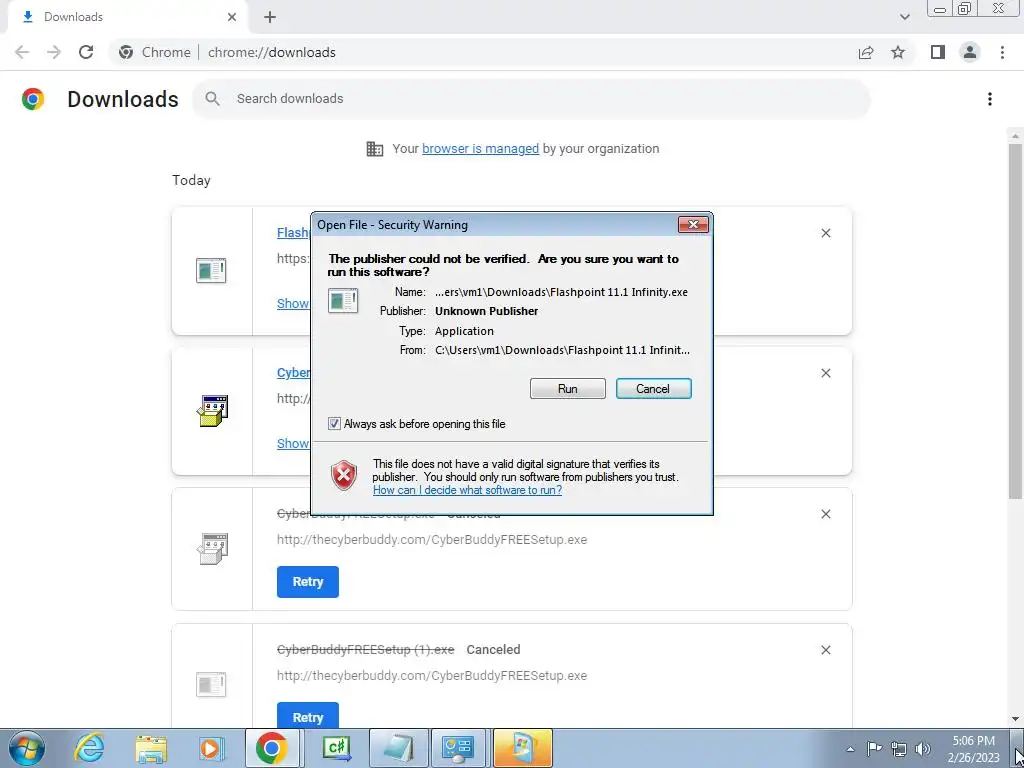This screenshot has height=768, width=1024.
Task: Open the CyberBuddy download file link
Action: coord(293,372)
